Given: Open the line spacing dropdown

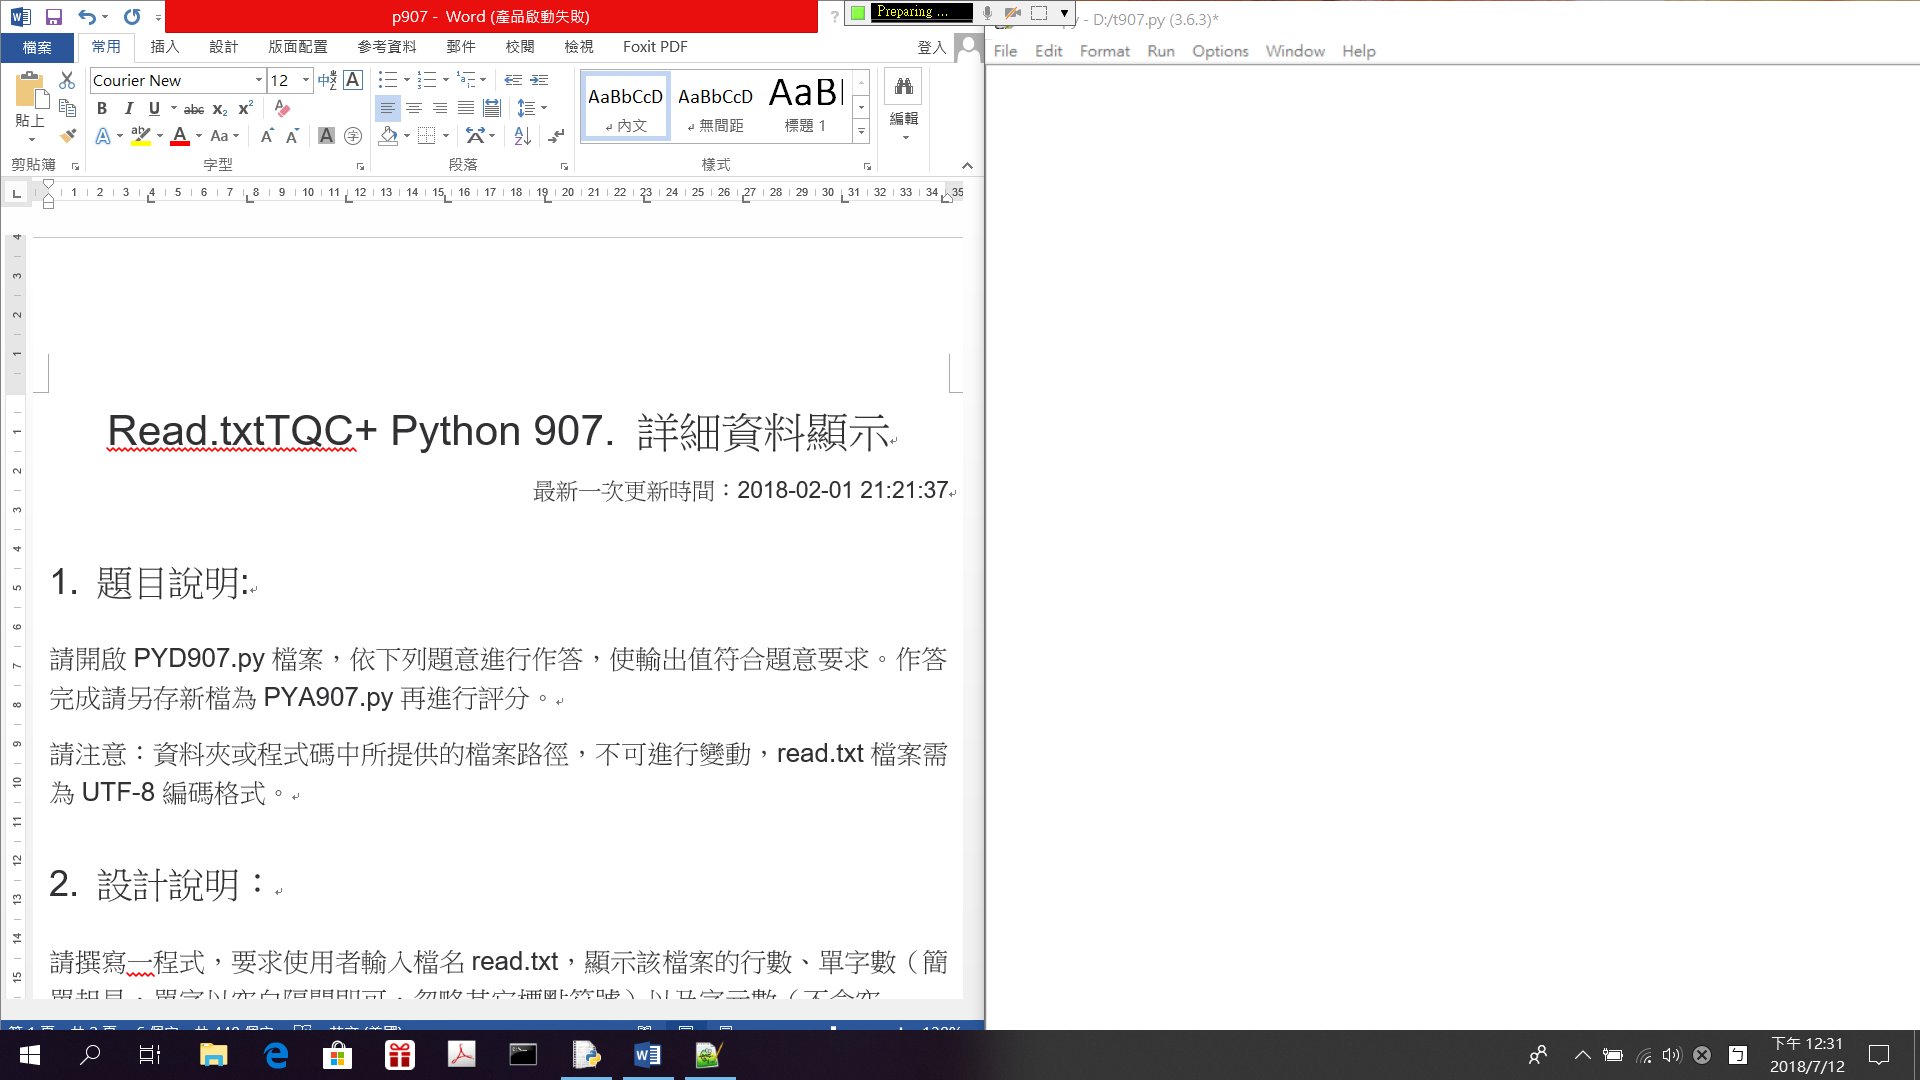Looking at the screenshot, I should click(x=544, y=108).
